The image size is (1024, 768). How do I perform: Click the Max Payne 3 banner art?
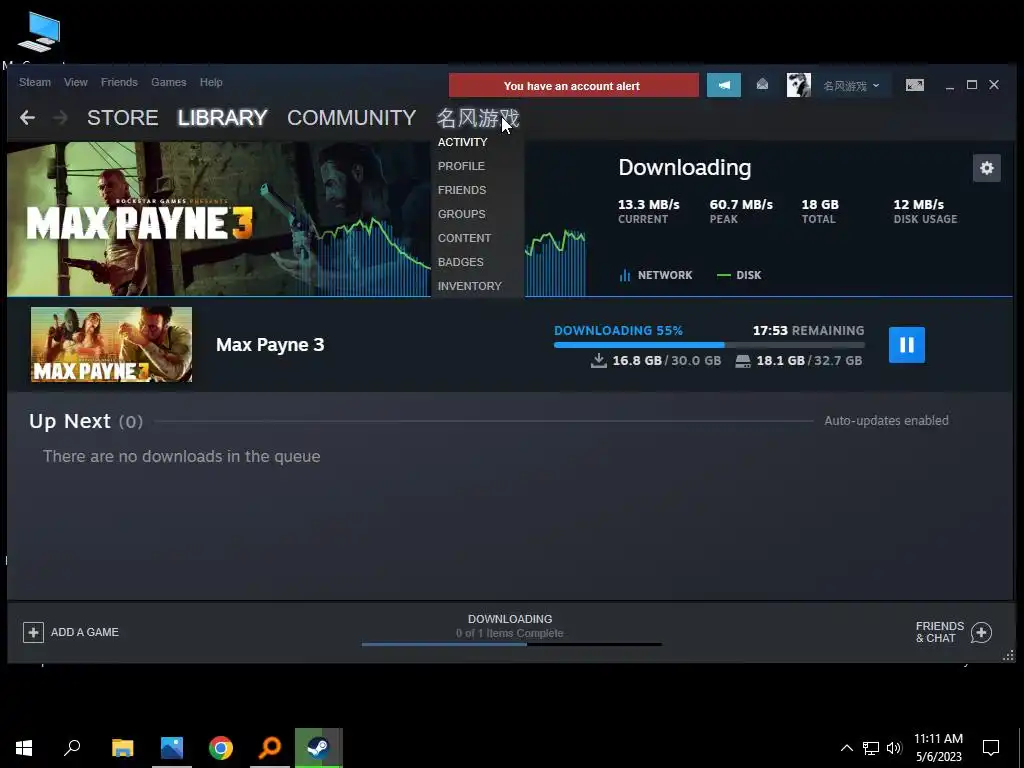click(x=219, y=219)
